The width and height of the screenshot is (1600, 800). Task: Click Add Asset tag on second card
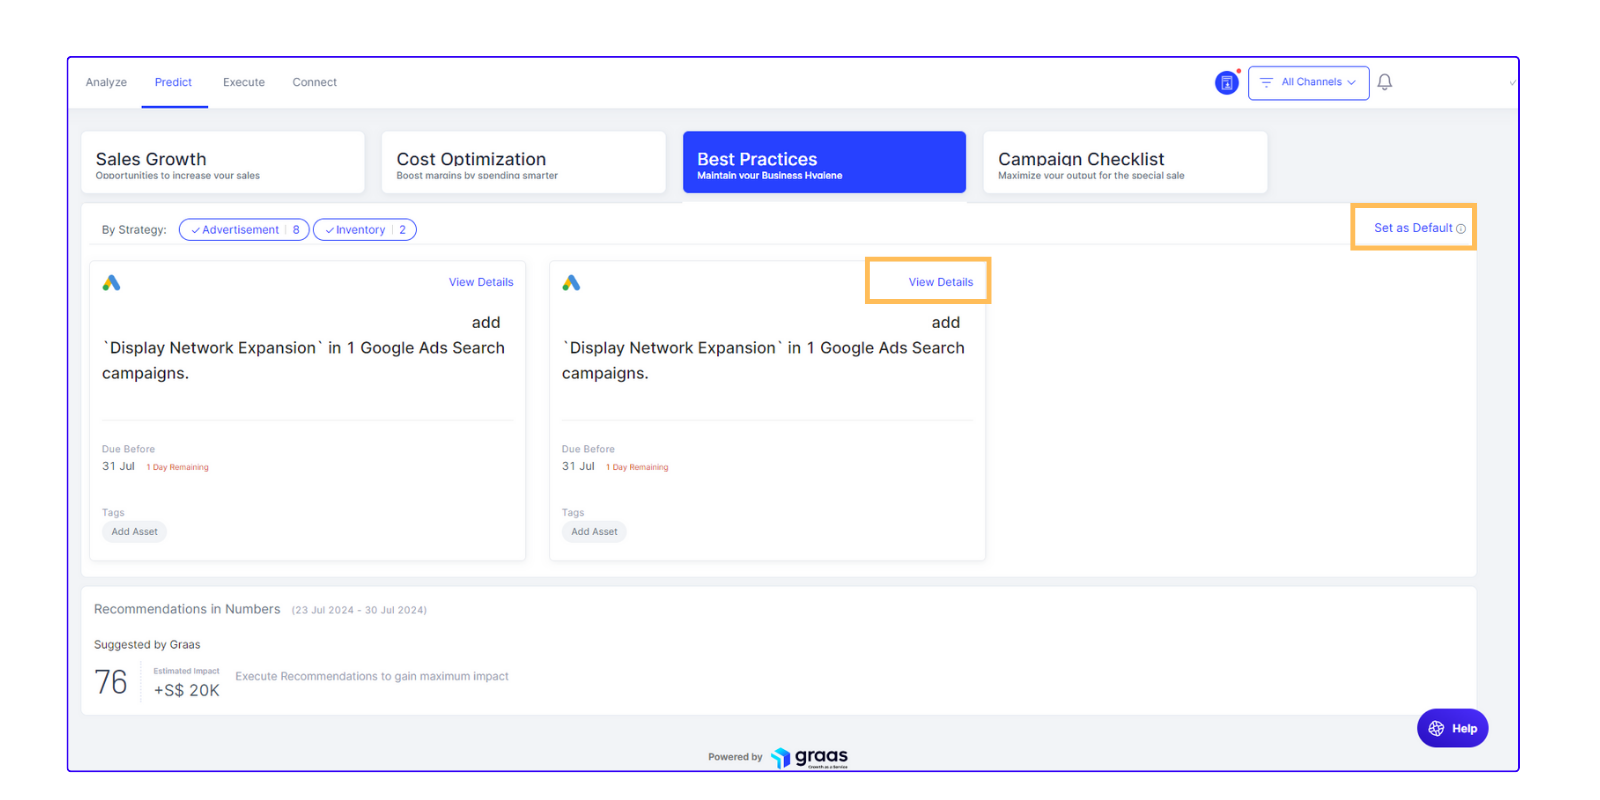click(594, 532)
